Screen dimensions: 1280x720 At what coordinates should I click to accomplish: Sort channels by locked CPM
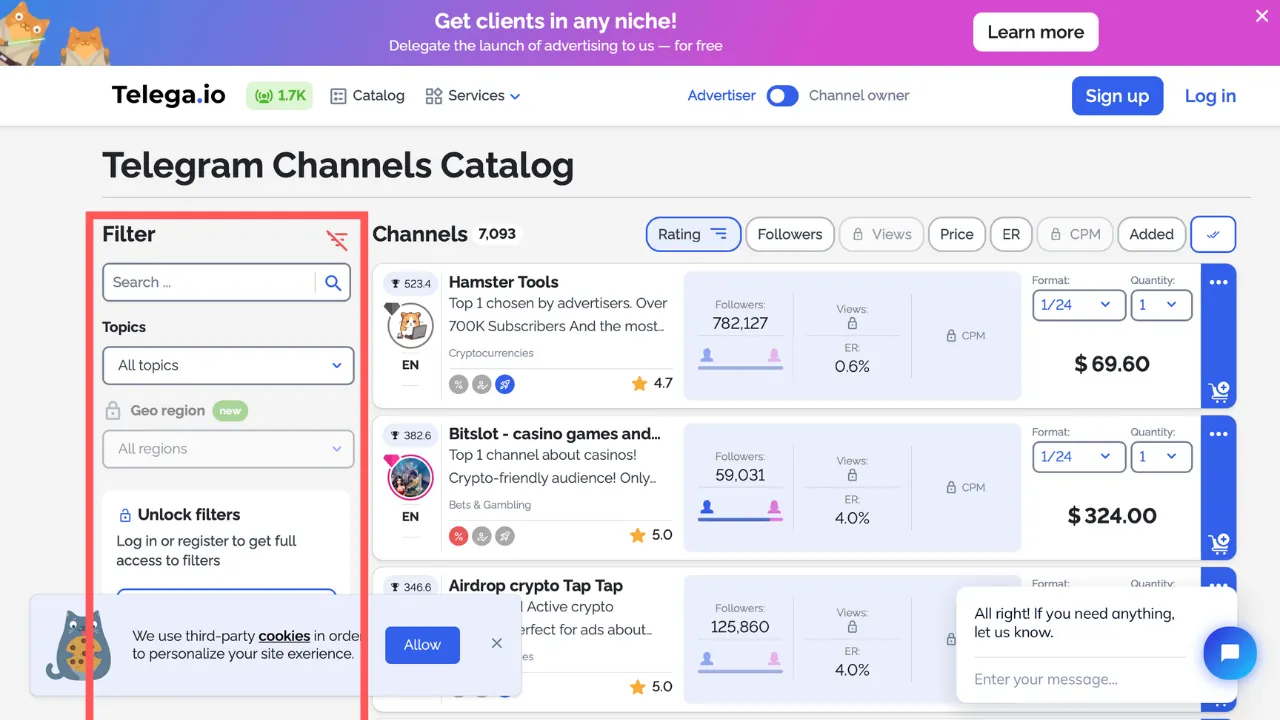(1075, 234)
